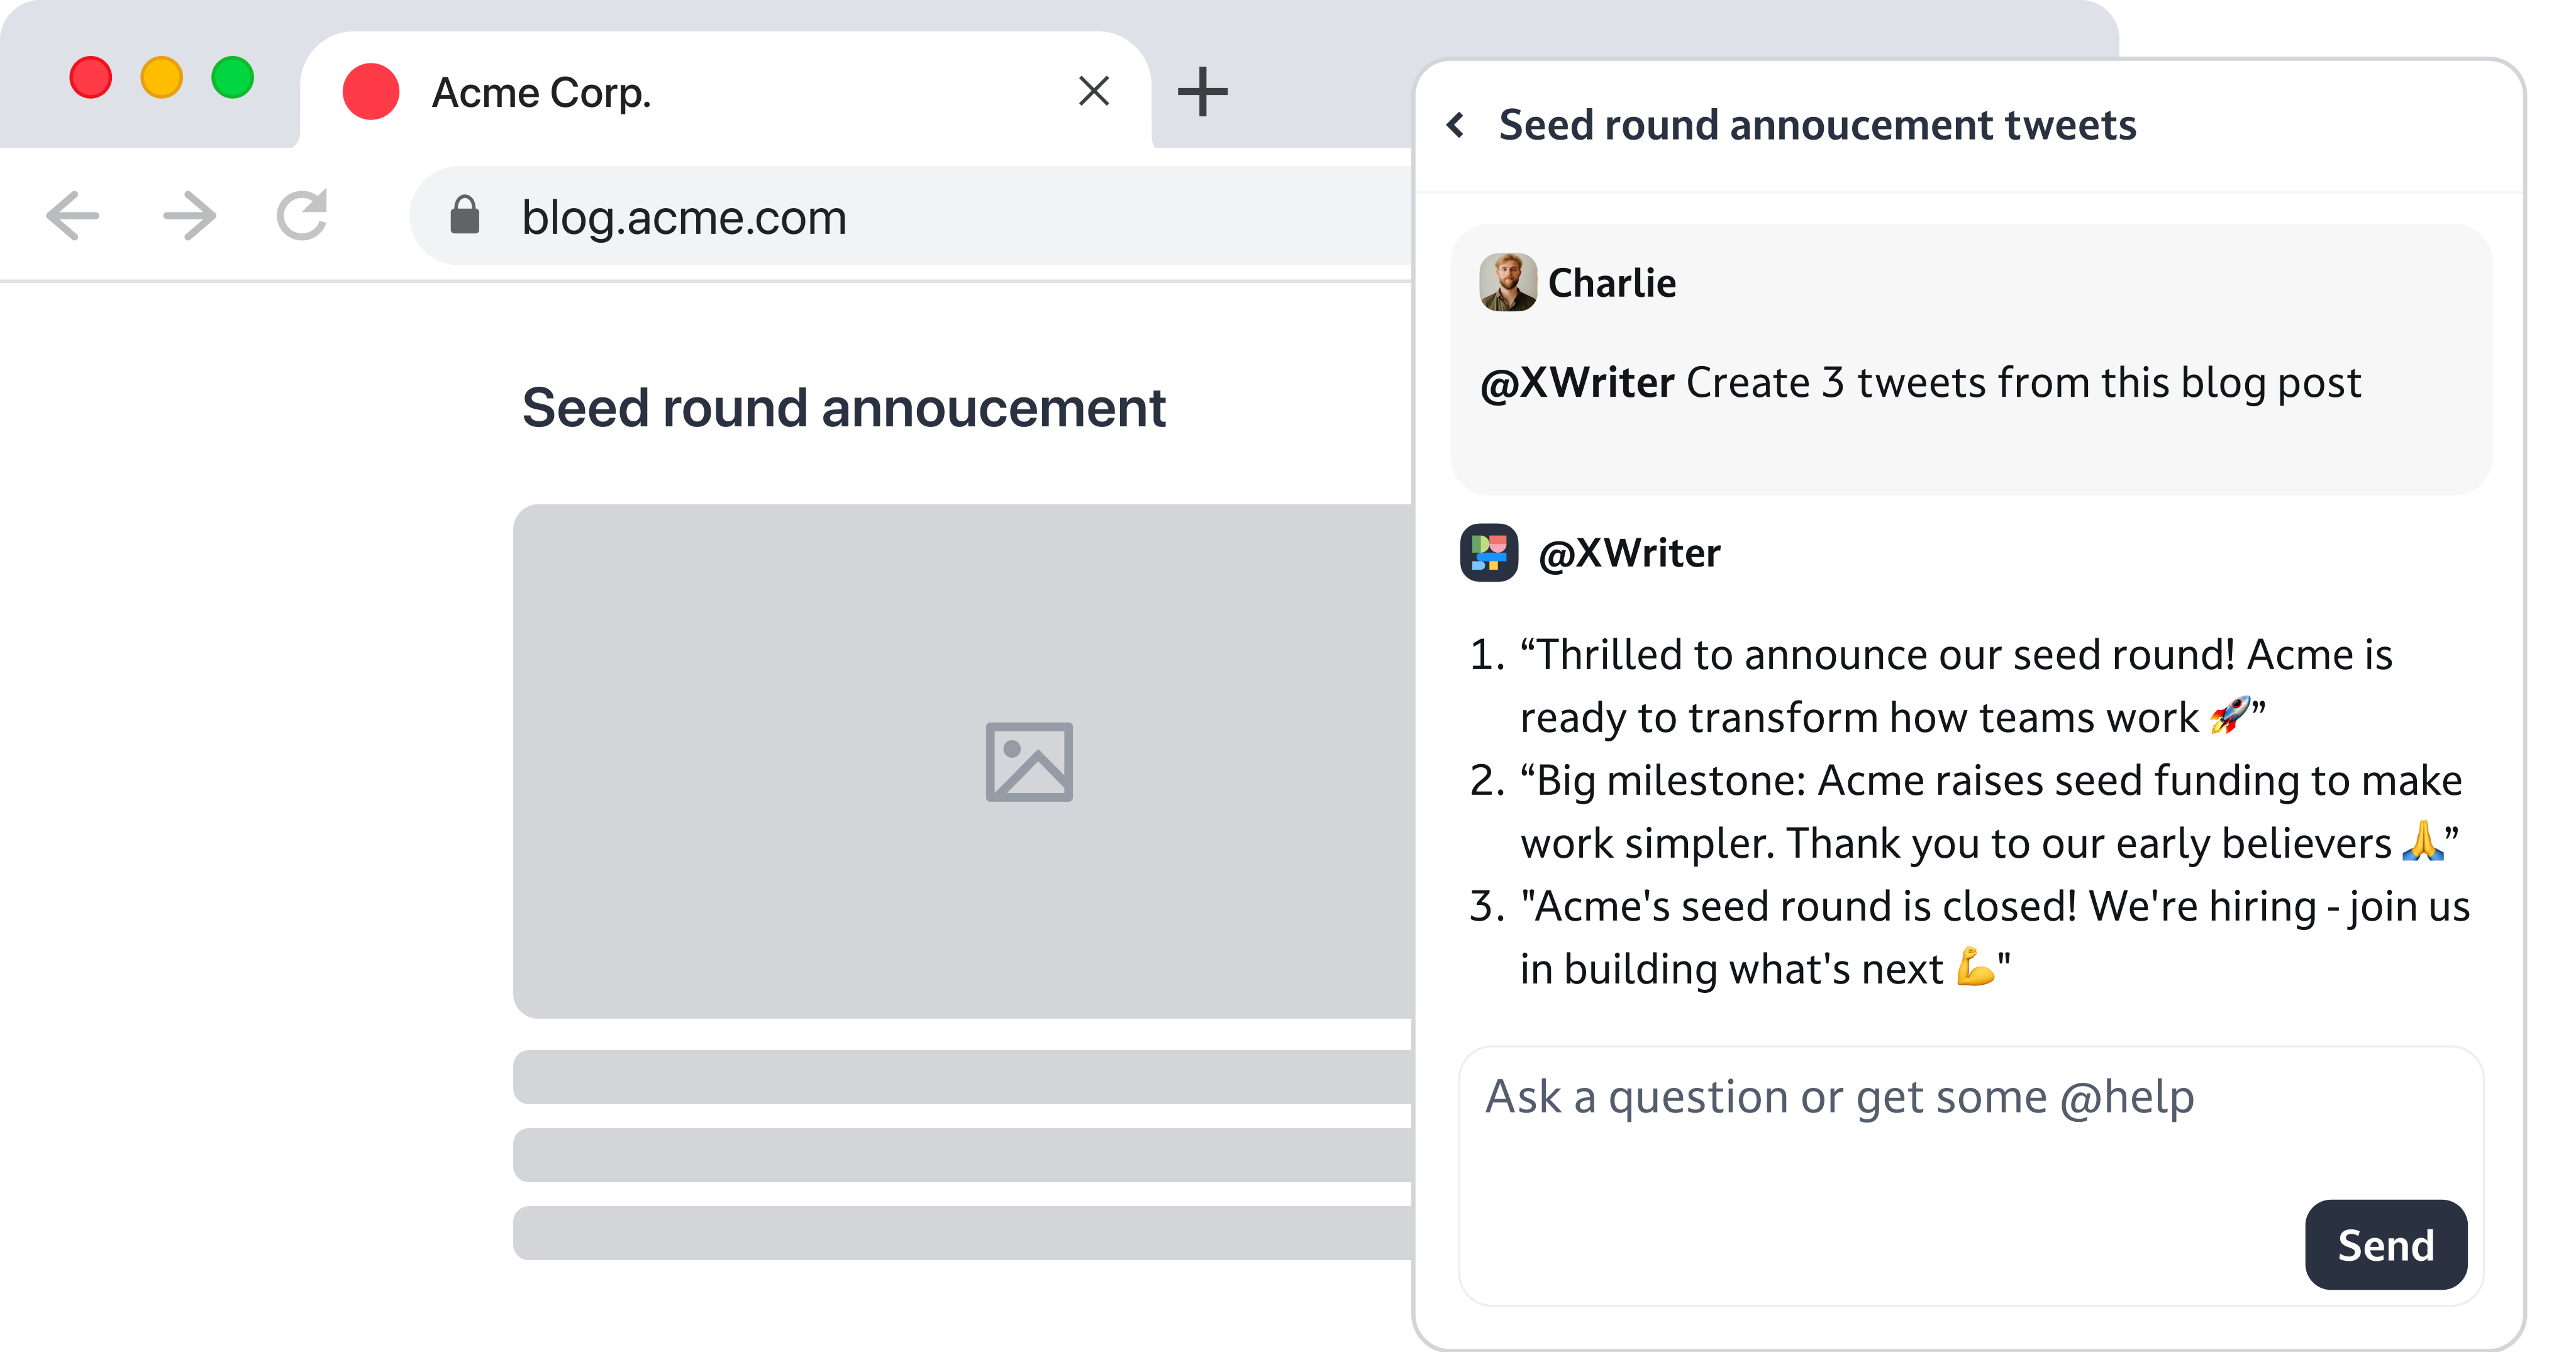Viewport: 2576px width, 1352px height.
Task: Click the image placeholder icon in blog
Action: [x=1029, y=762]
